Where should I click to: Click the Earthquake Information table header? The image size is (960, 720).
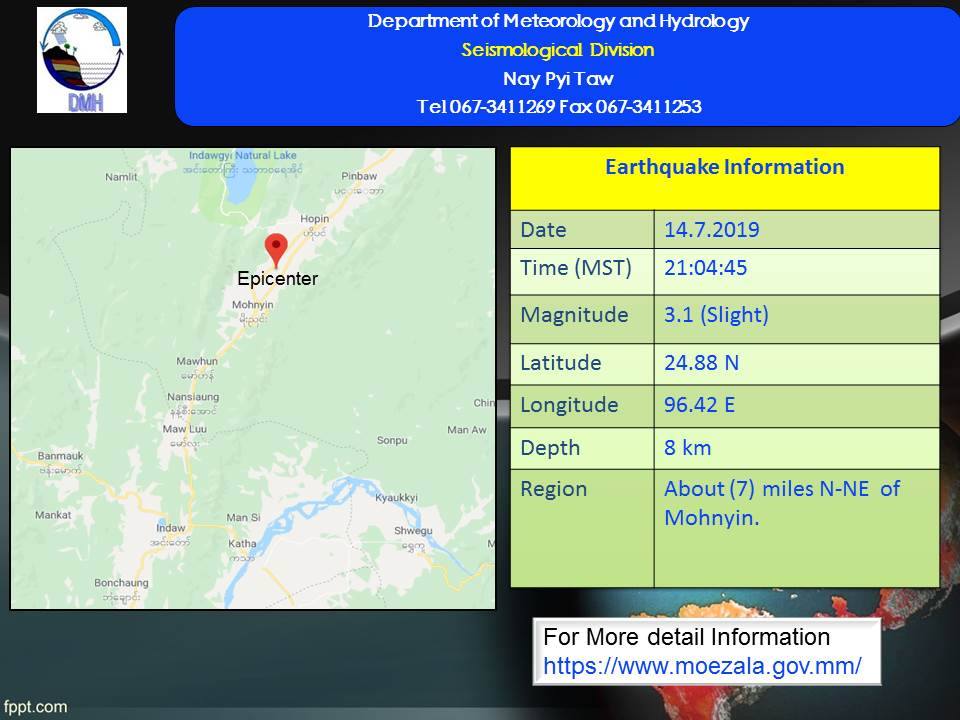724,167
